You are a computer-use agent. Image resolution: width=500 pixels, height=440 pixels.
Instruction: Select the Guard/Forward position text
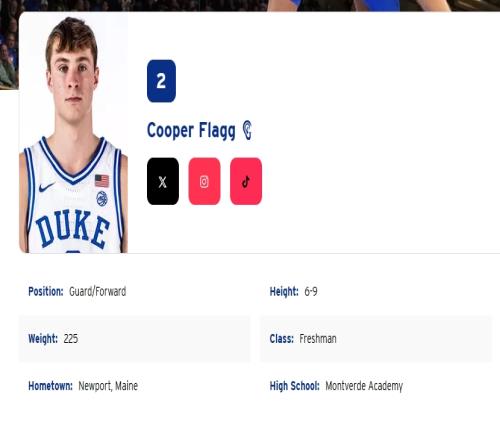[98, 291]
